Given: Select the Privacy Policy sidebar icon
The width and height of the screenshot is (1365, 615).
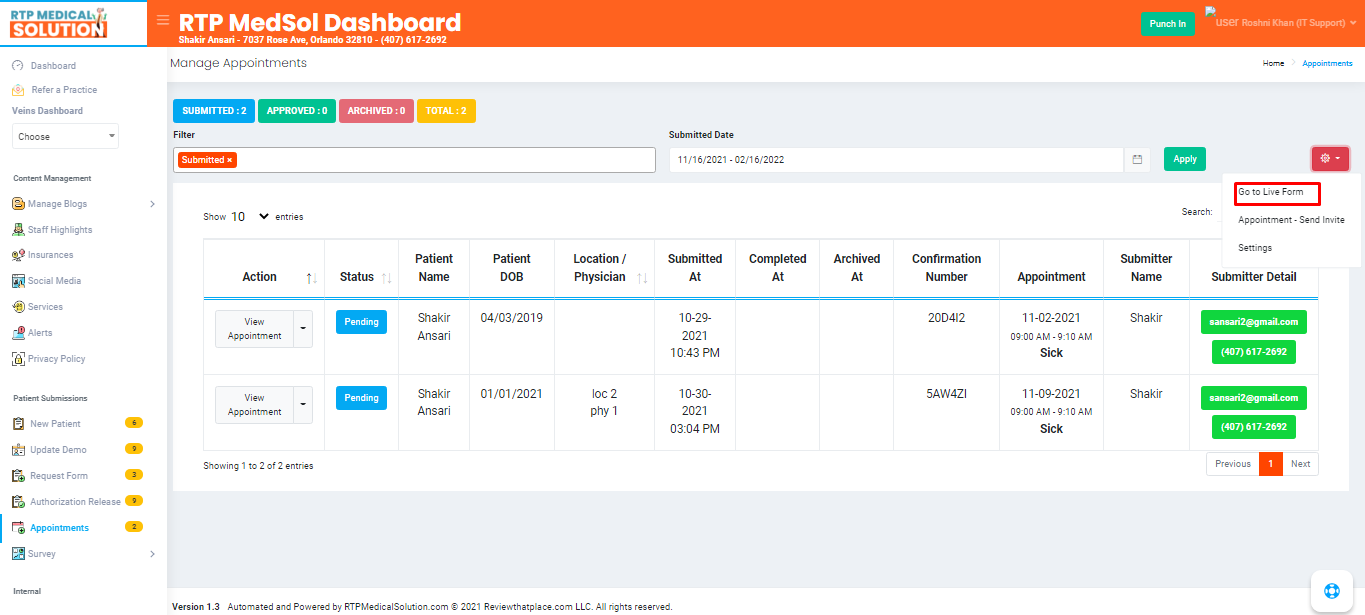Looking at the screenshot, I should click(x=19, y=359).
